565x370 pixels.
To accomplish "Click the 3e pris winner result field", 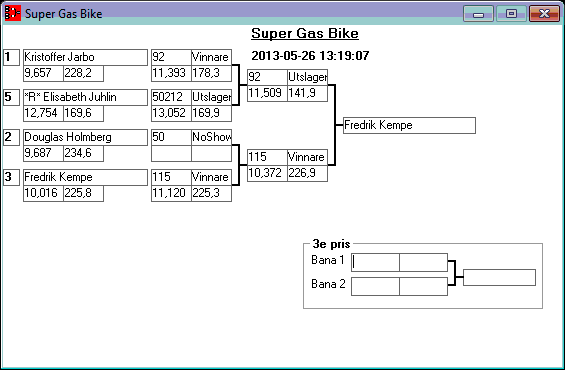I will click(x=499, y=277).
